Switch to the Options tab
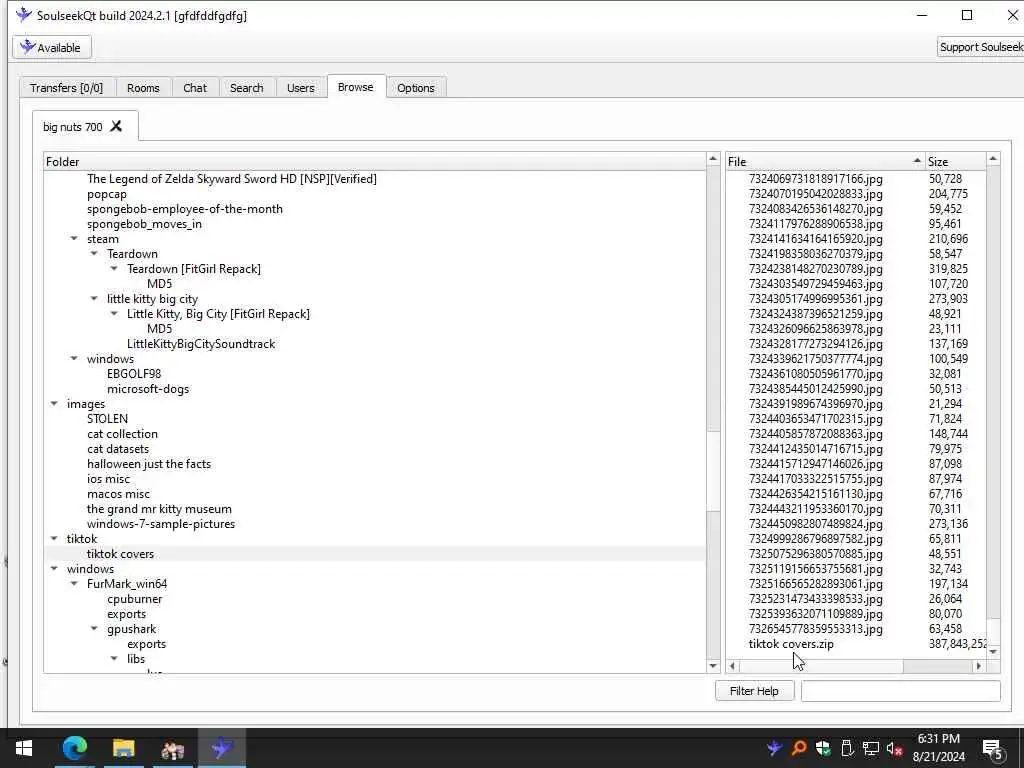The width and height of the screenshot is (1024, 768). pyautogui.click(x=415, y=88)
